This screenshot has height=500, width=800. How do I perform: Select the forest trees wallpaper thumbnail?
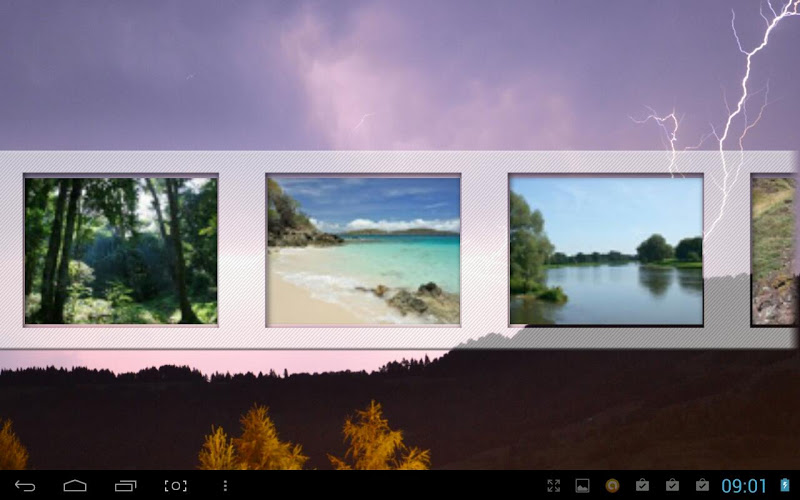[121, 250]
